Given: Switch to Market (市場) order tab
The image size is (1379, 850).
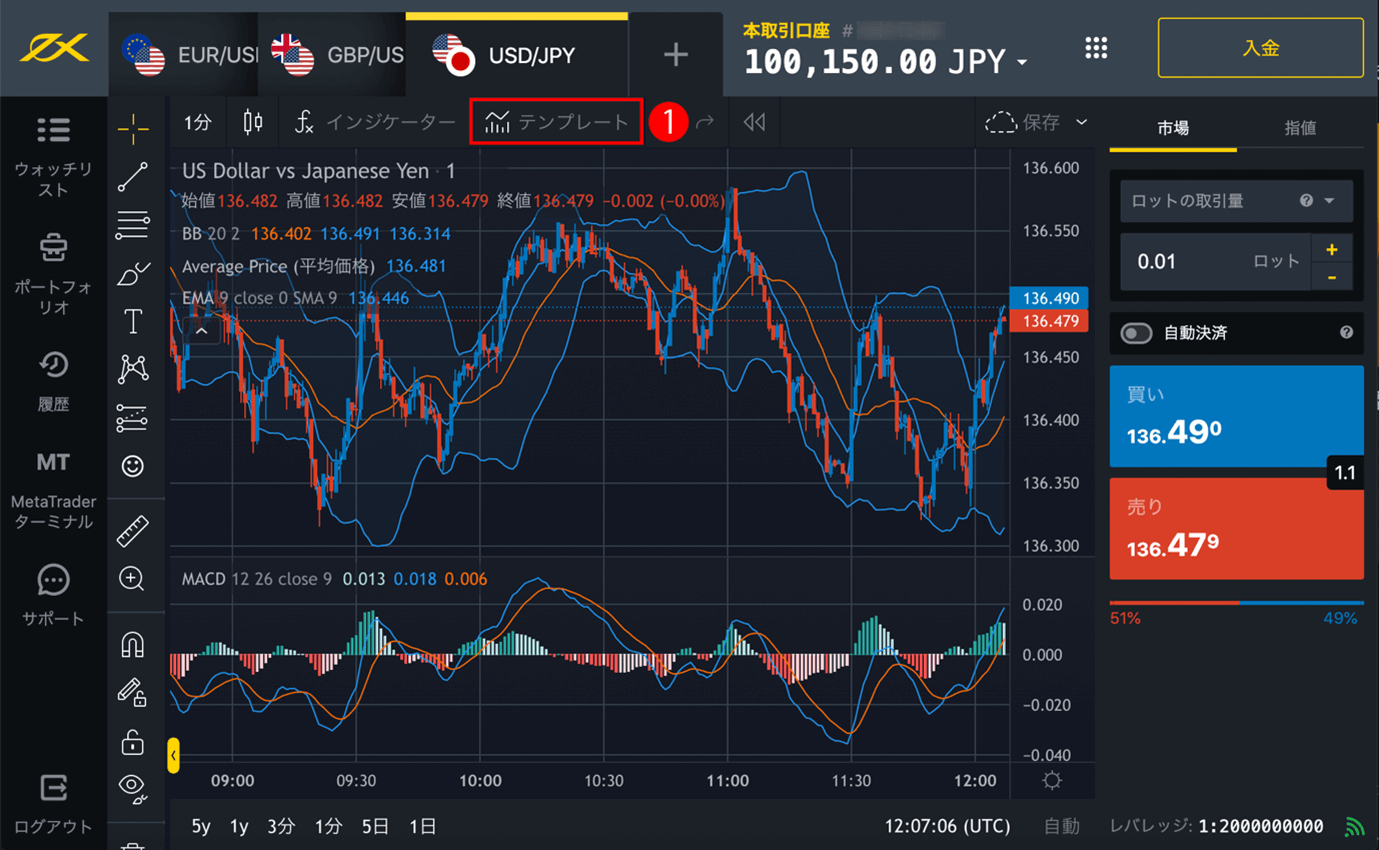Looking at the screenshot, I should coord(1173,128).
